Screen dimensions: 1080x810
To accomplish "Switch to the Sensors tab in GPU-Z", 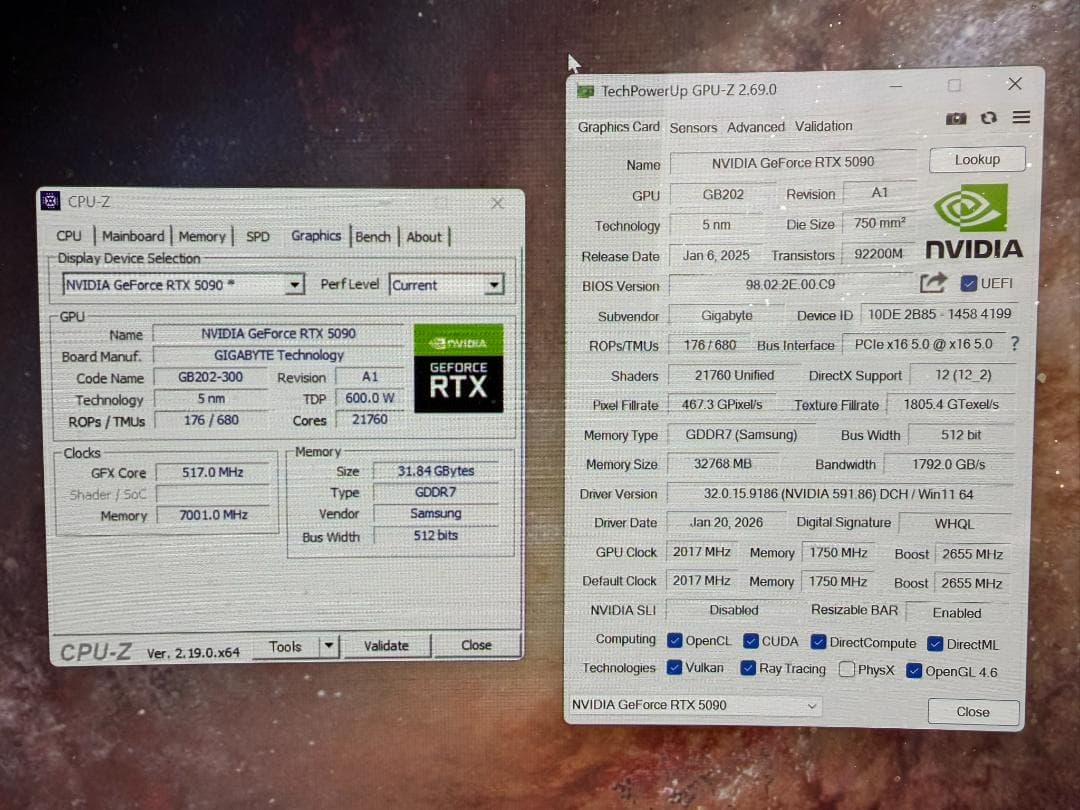I will (693, 127).
